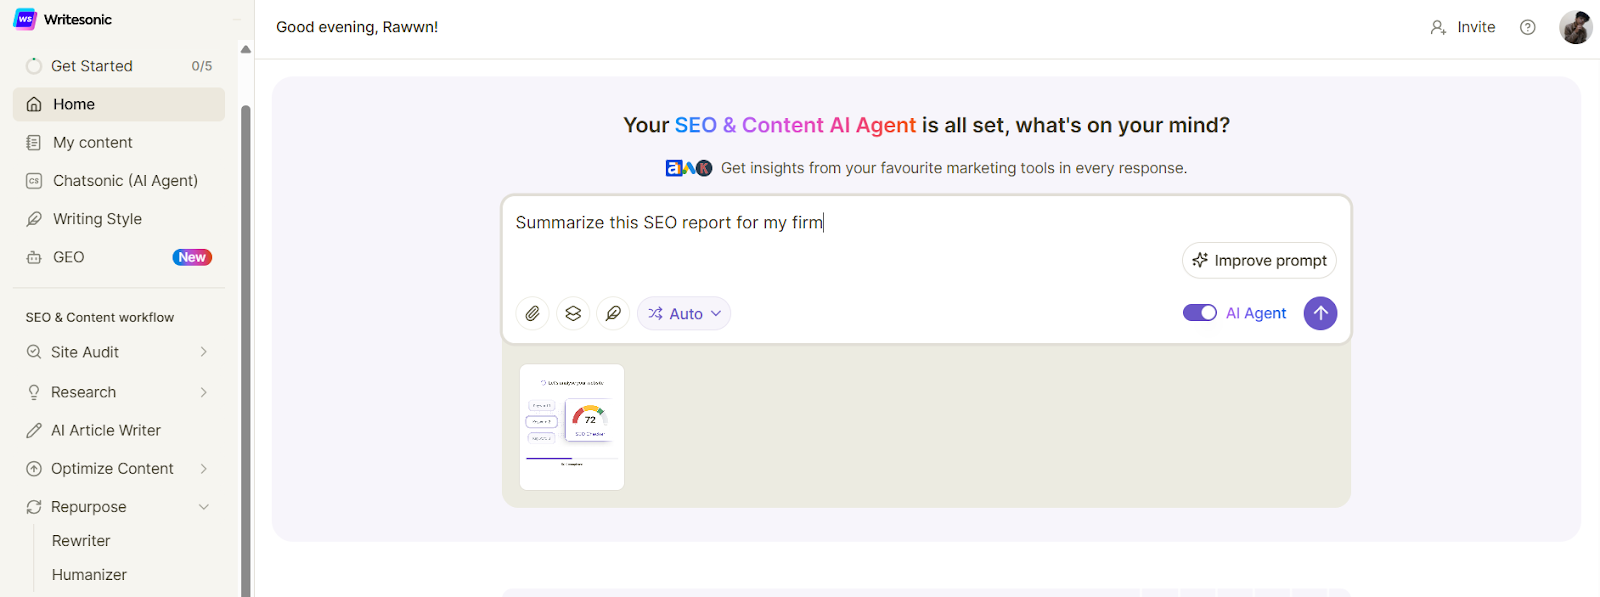Screen dimensions: 1600x597
Task: Click the marketing tools integration logos
Action: tap(689, 168)
